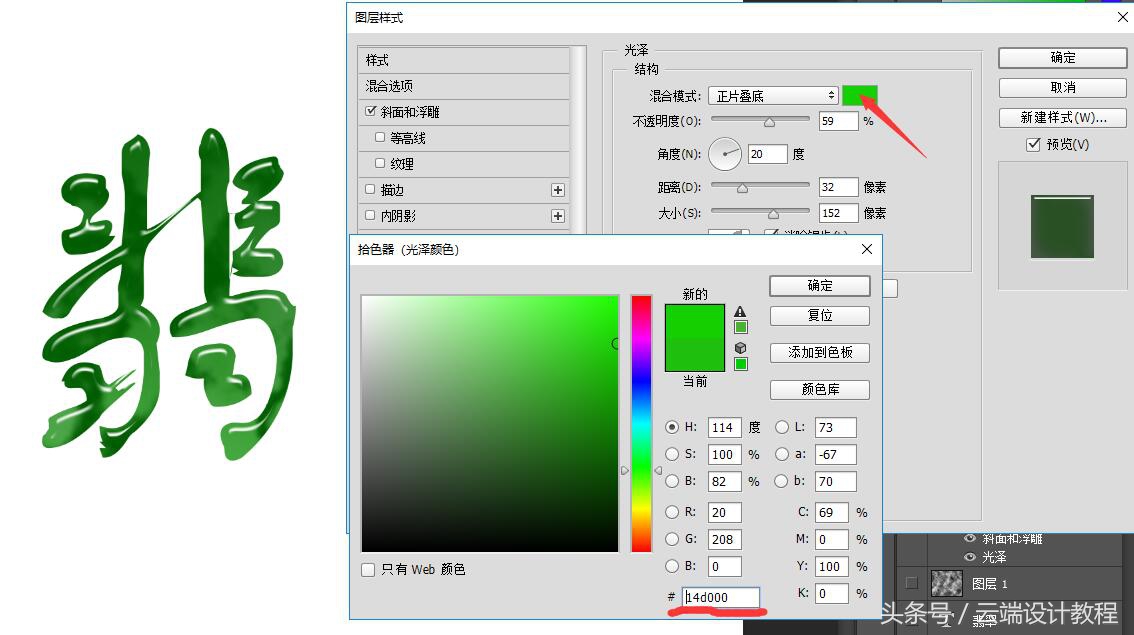Check the 只有 Web 颜色 option
The width and height of the screenshot is (1134, 635).
[x=367, y=569]
